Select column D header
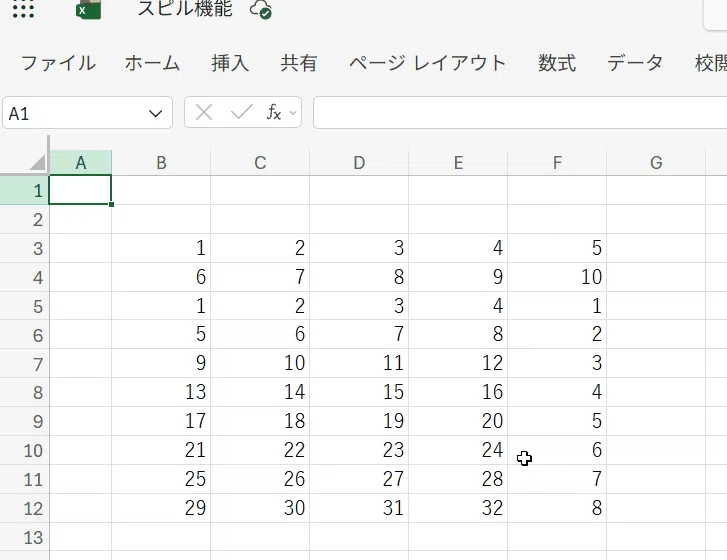727x560 pixels. 359,163
